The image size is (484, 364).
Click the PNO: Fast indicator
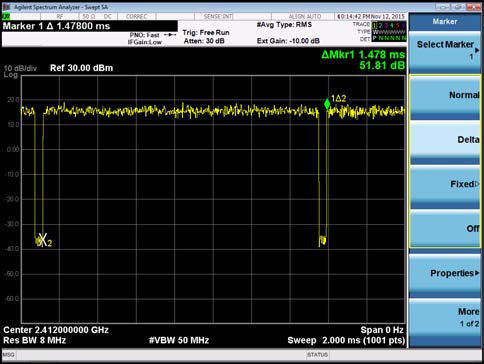[144, 35]
